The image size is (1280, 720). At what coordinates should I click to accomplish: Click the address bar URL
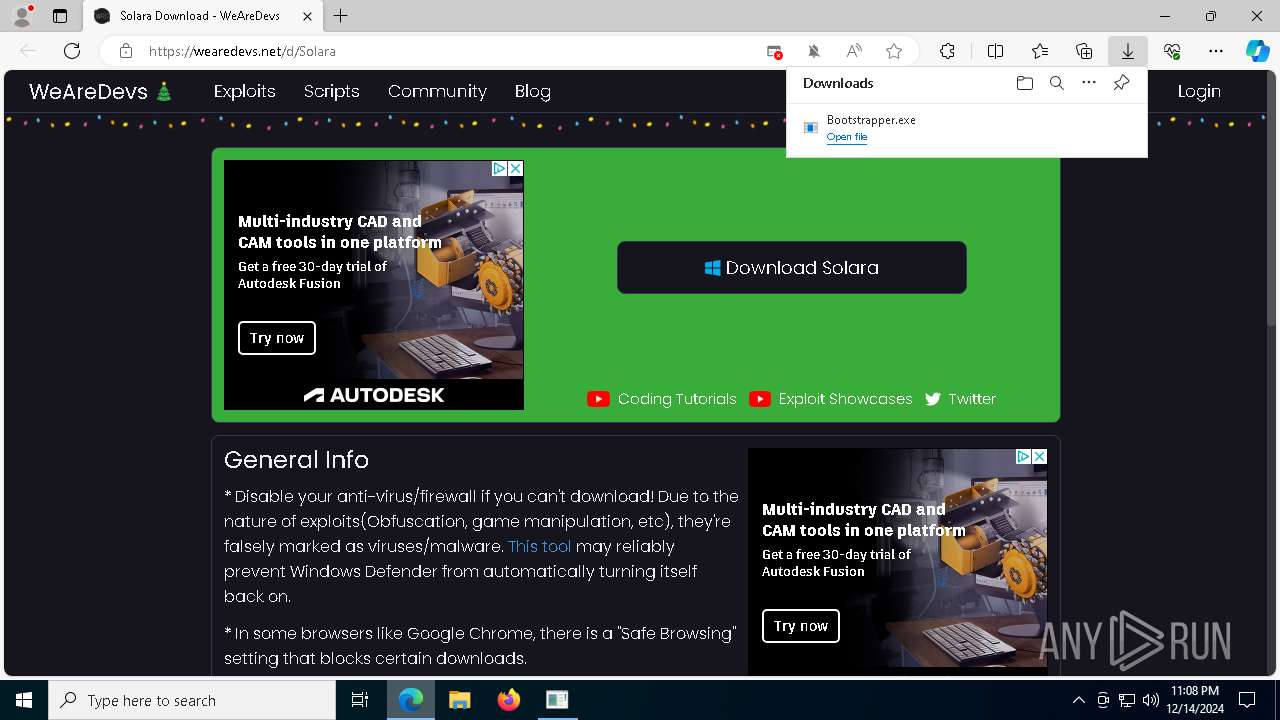point(242,51)
